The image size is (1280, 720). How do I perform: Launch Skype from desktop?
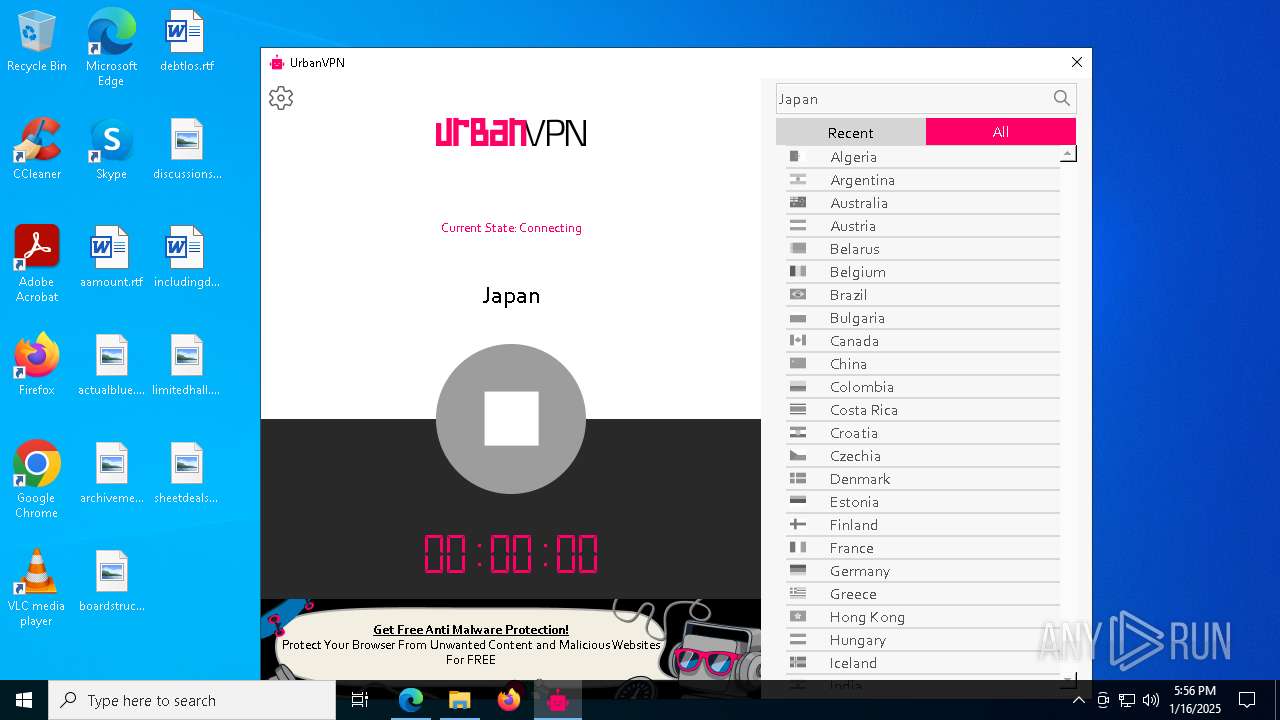tap(111, 149)
